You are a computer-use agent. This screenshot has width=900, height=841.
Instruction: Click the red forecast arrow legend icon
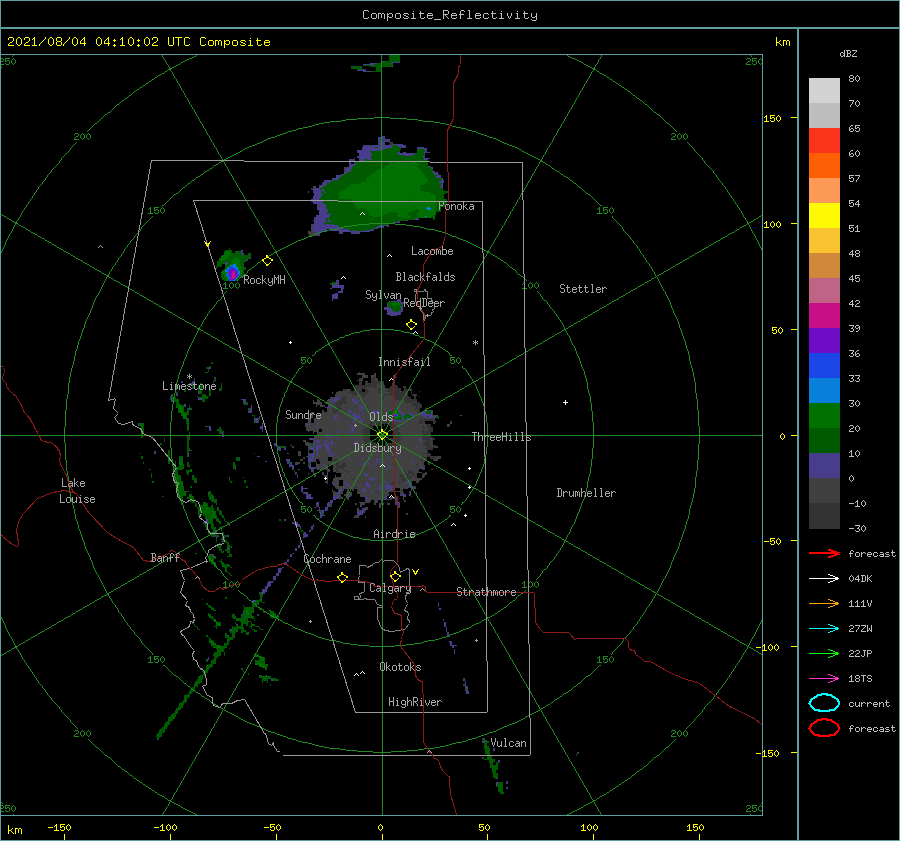tap(824, 553)
